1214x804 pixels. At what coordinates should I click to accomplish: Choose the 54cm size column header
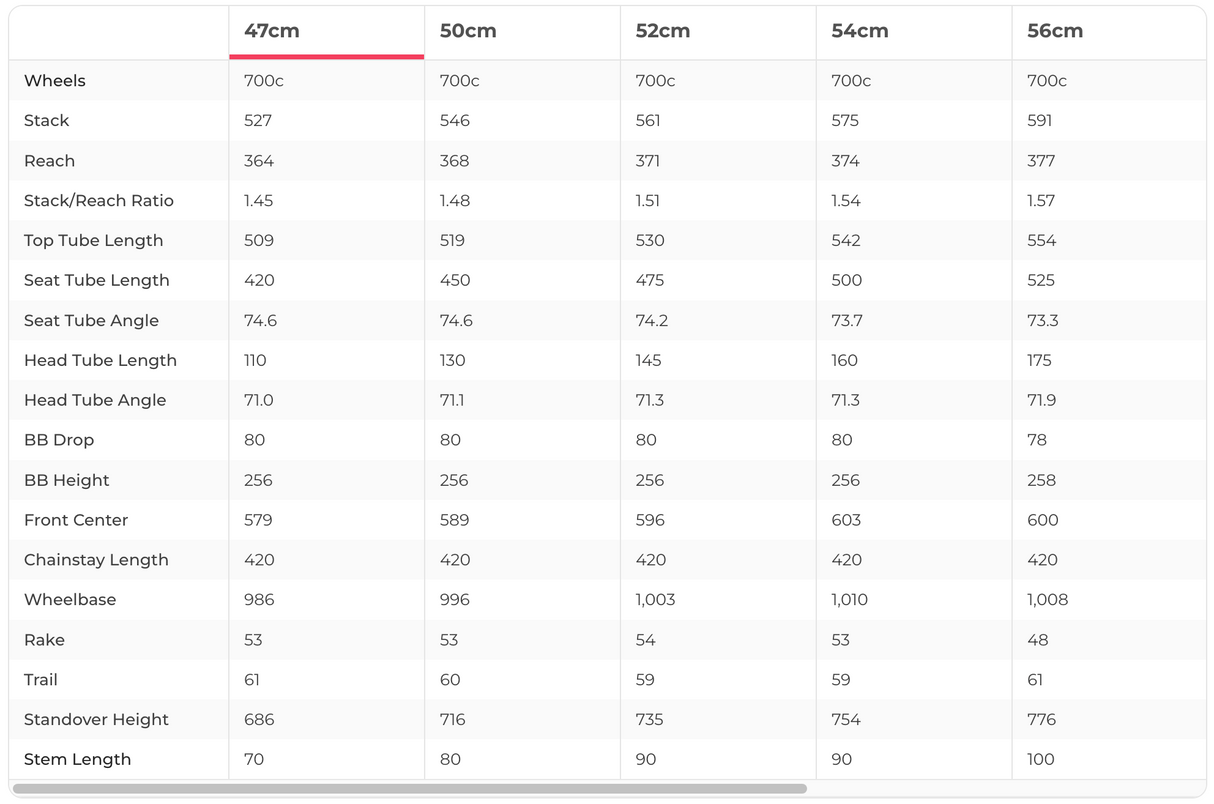pos(859,31)
